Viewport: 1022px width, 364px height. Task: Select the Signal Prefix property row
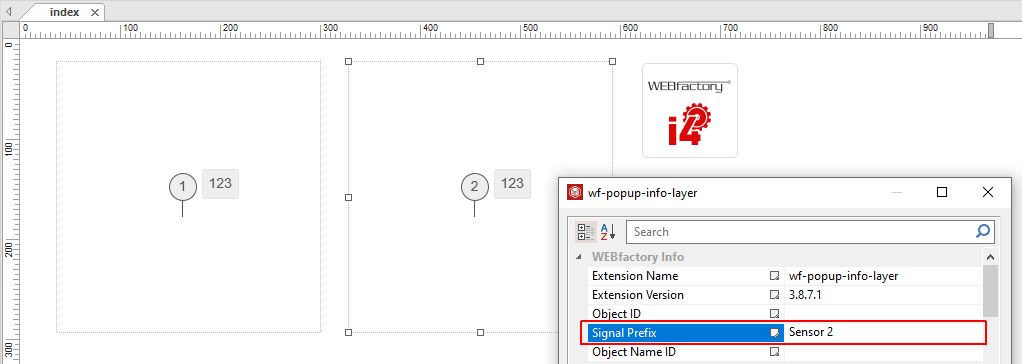tap(786, 333)
